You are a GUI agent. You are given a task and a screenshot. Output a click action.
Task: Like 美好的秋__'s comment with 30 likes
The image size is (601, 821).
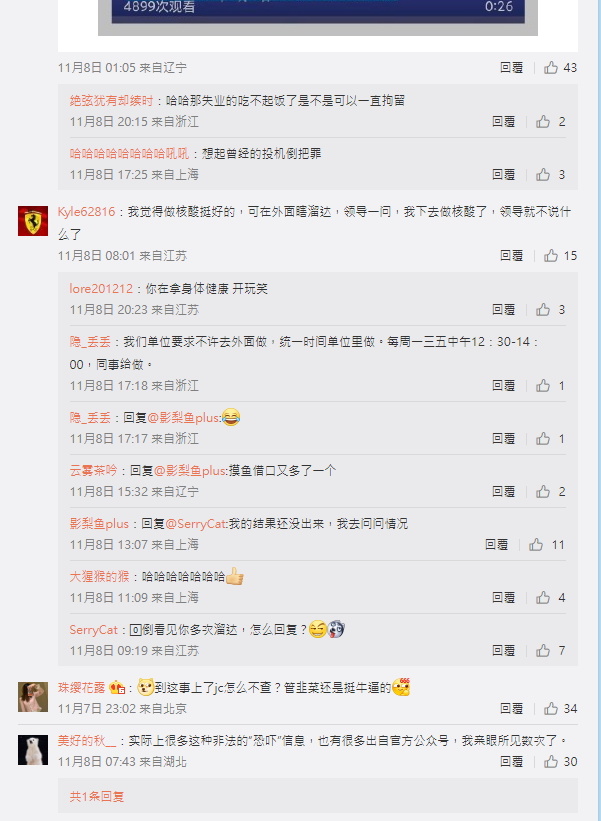(551, 761)
